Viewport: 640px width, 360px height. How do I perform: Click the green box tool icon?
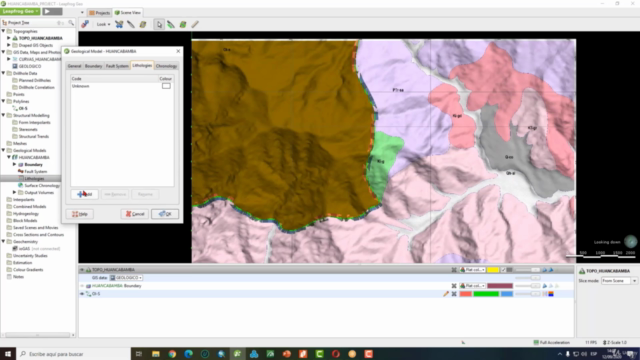(183, 24)
